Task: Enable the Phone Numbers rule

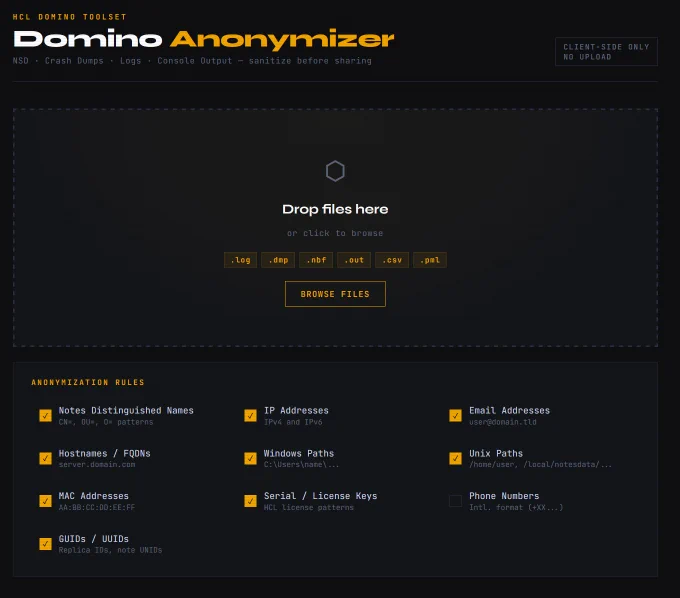Action: tap(455, 501)
